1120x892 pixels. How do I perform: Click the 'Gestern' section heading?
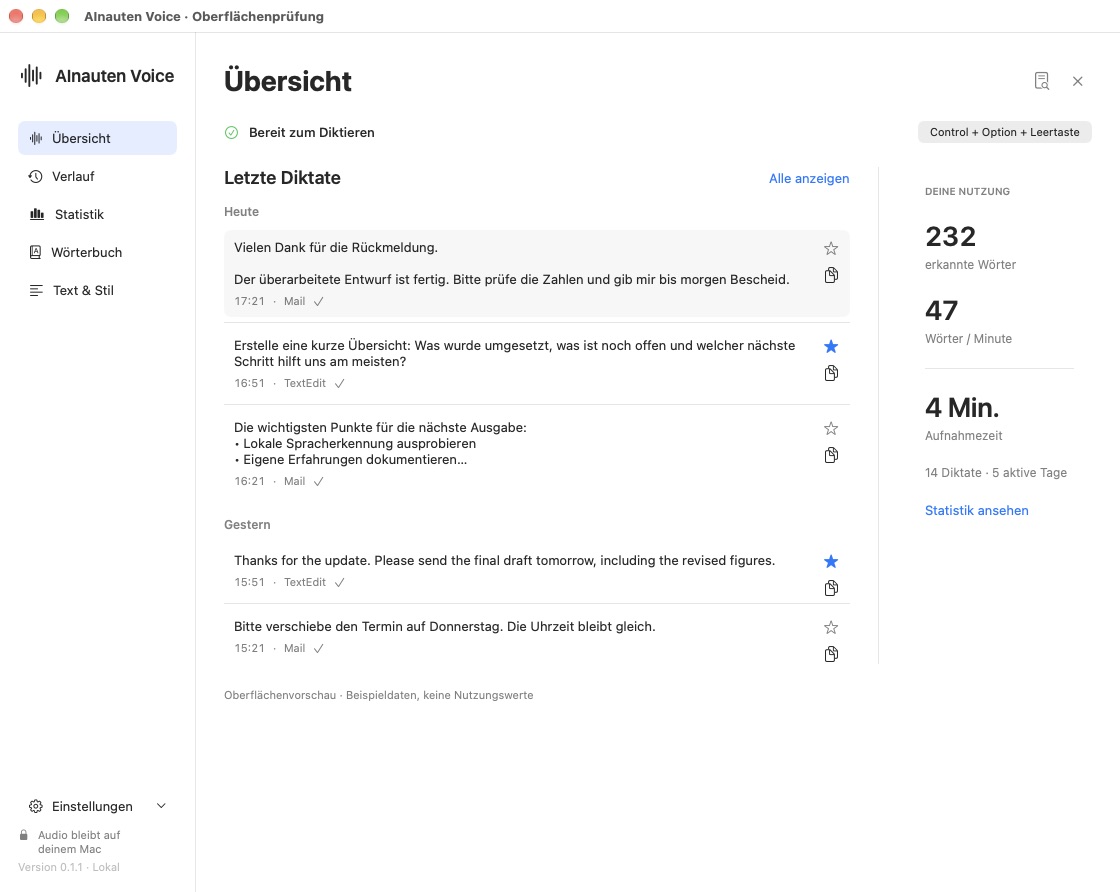[x=247, y=525]
